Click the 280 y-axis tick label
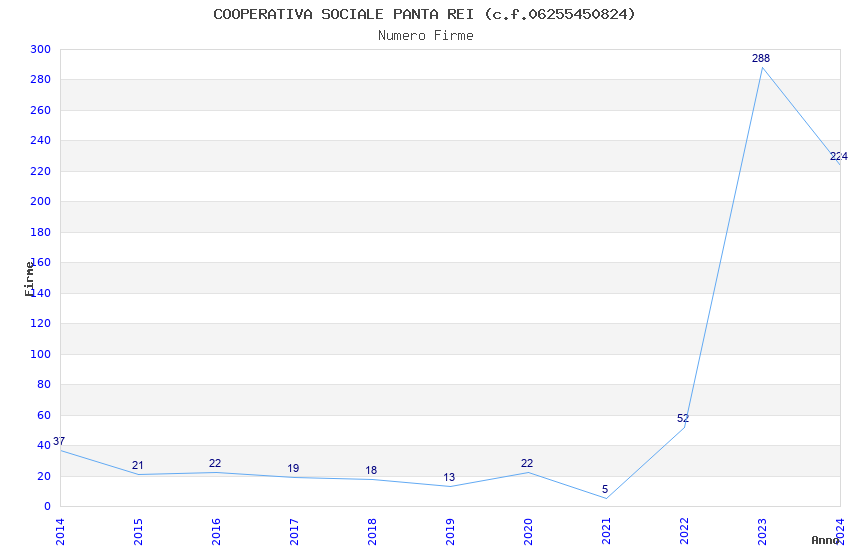Screen dimensions: 850x550 pos(41,80)
